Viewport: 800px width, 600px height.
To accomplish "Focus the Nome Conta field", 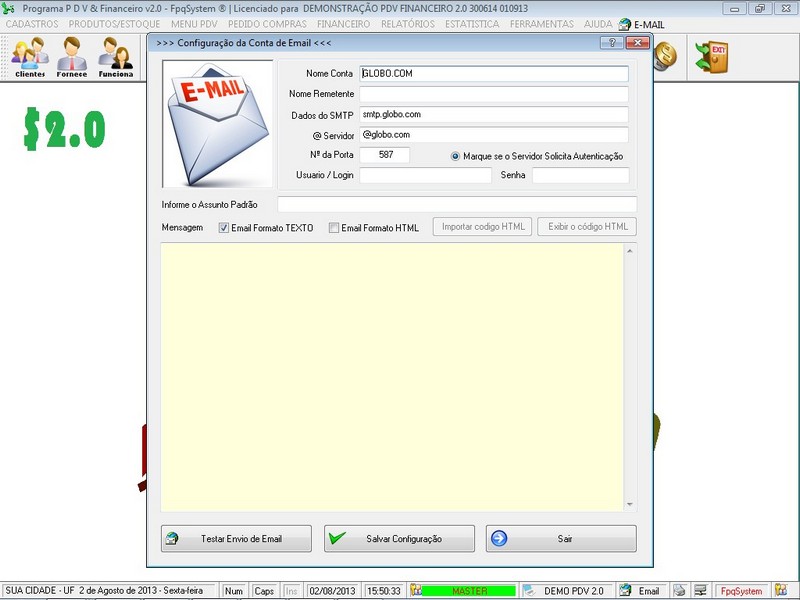I will 494,73.
